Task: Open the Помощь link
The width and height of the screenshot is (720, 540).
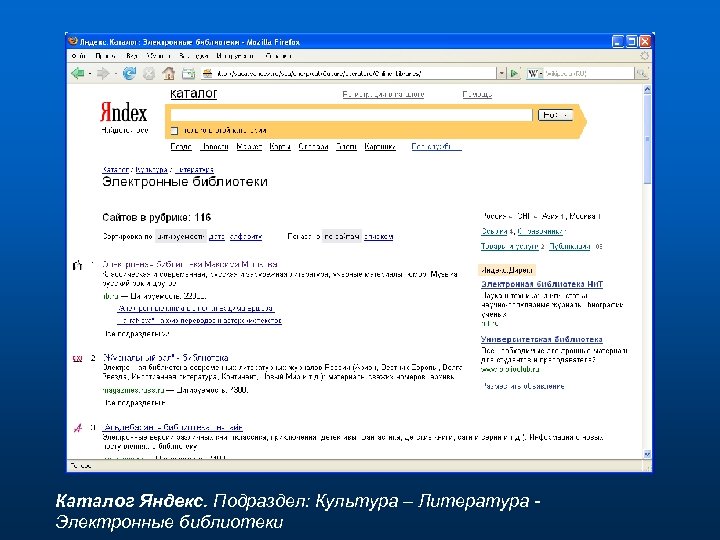Action: pos(477,94)
